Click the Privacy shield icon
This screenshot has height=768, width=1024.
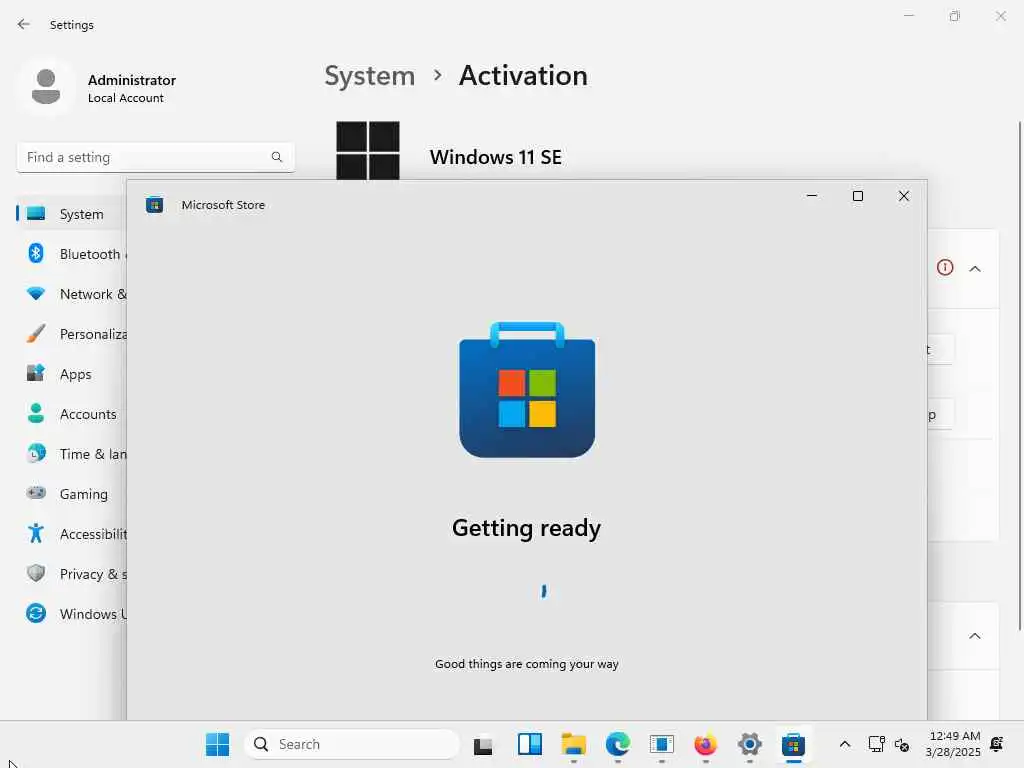click(x=36, y=573)
